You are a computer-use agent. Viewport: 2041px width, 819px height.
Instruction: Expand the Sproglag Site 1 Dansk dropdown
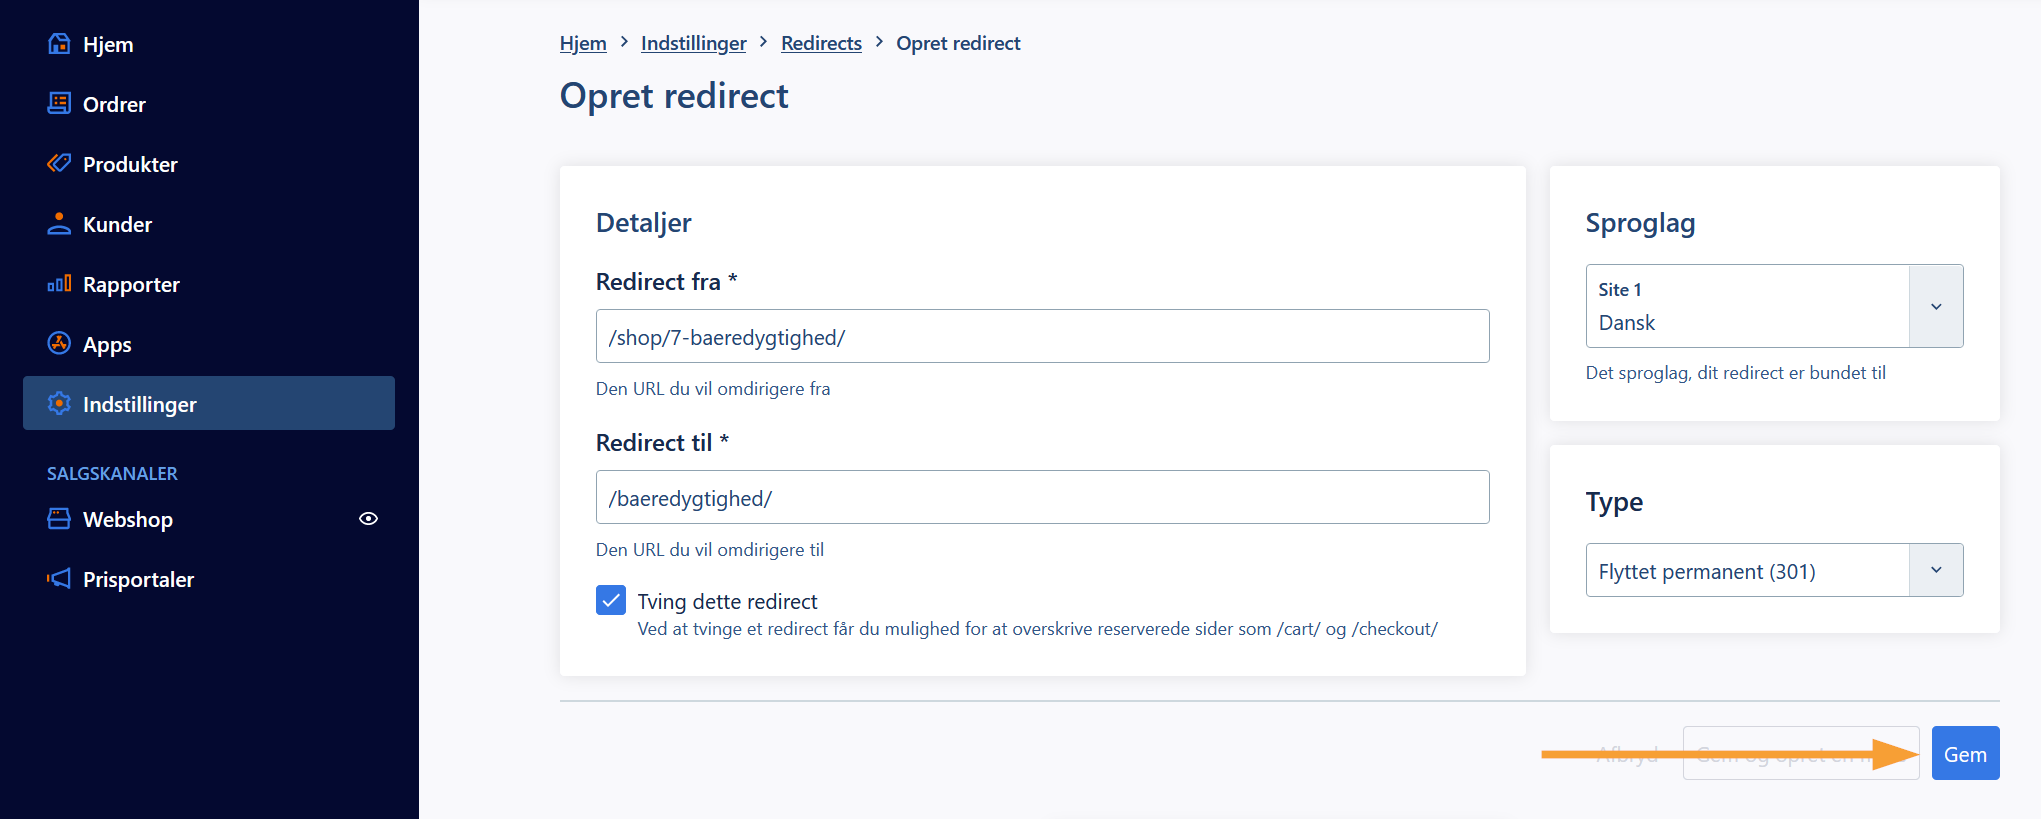(1774, 306)
